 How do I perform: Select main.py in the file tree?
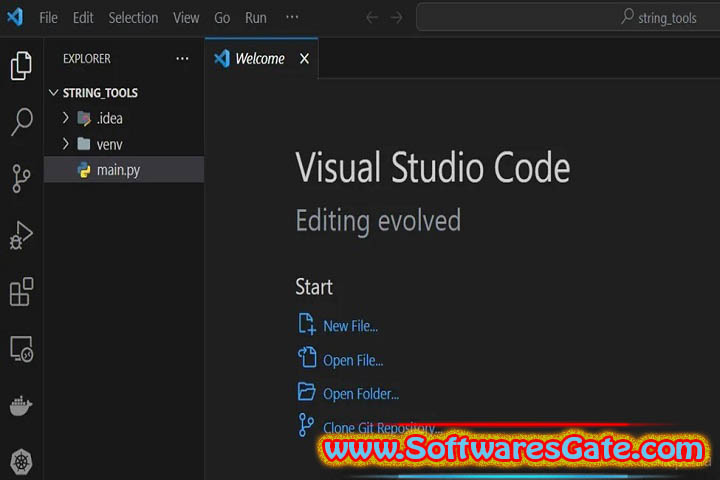(x=124, y=170)
